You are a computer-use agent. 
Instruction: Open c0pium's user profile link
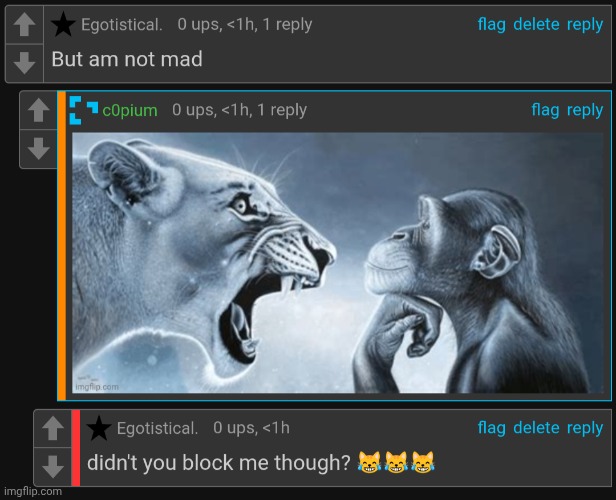(130, 110)
